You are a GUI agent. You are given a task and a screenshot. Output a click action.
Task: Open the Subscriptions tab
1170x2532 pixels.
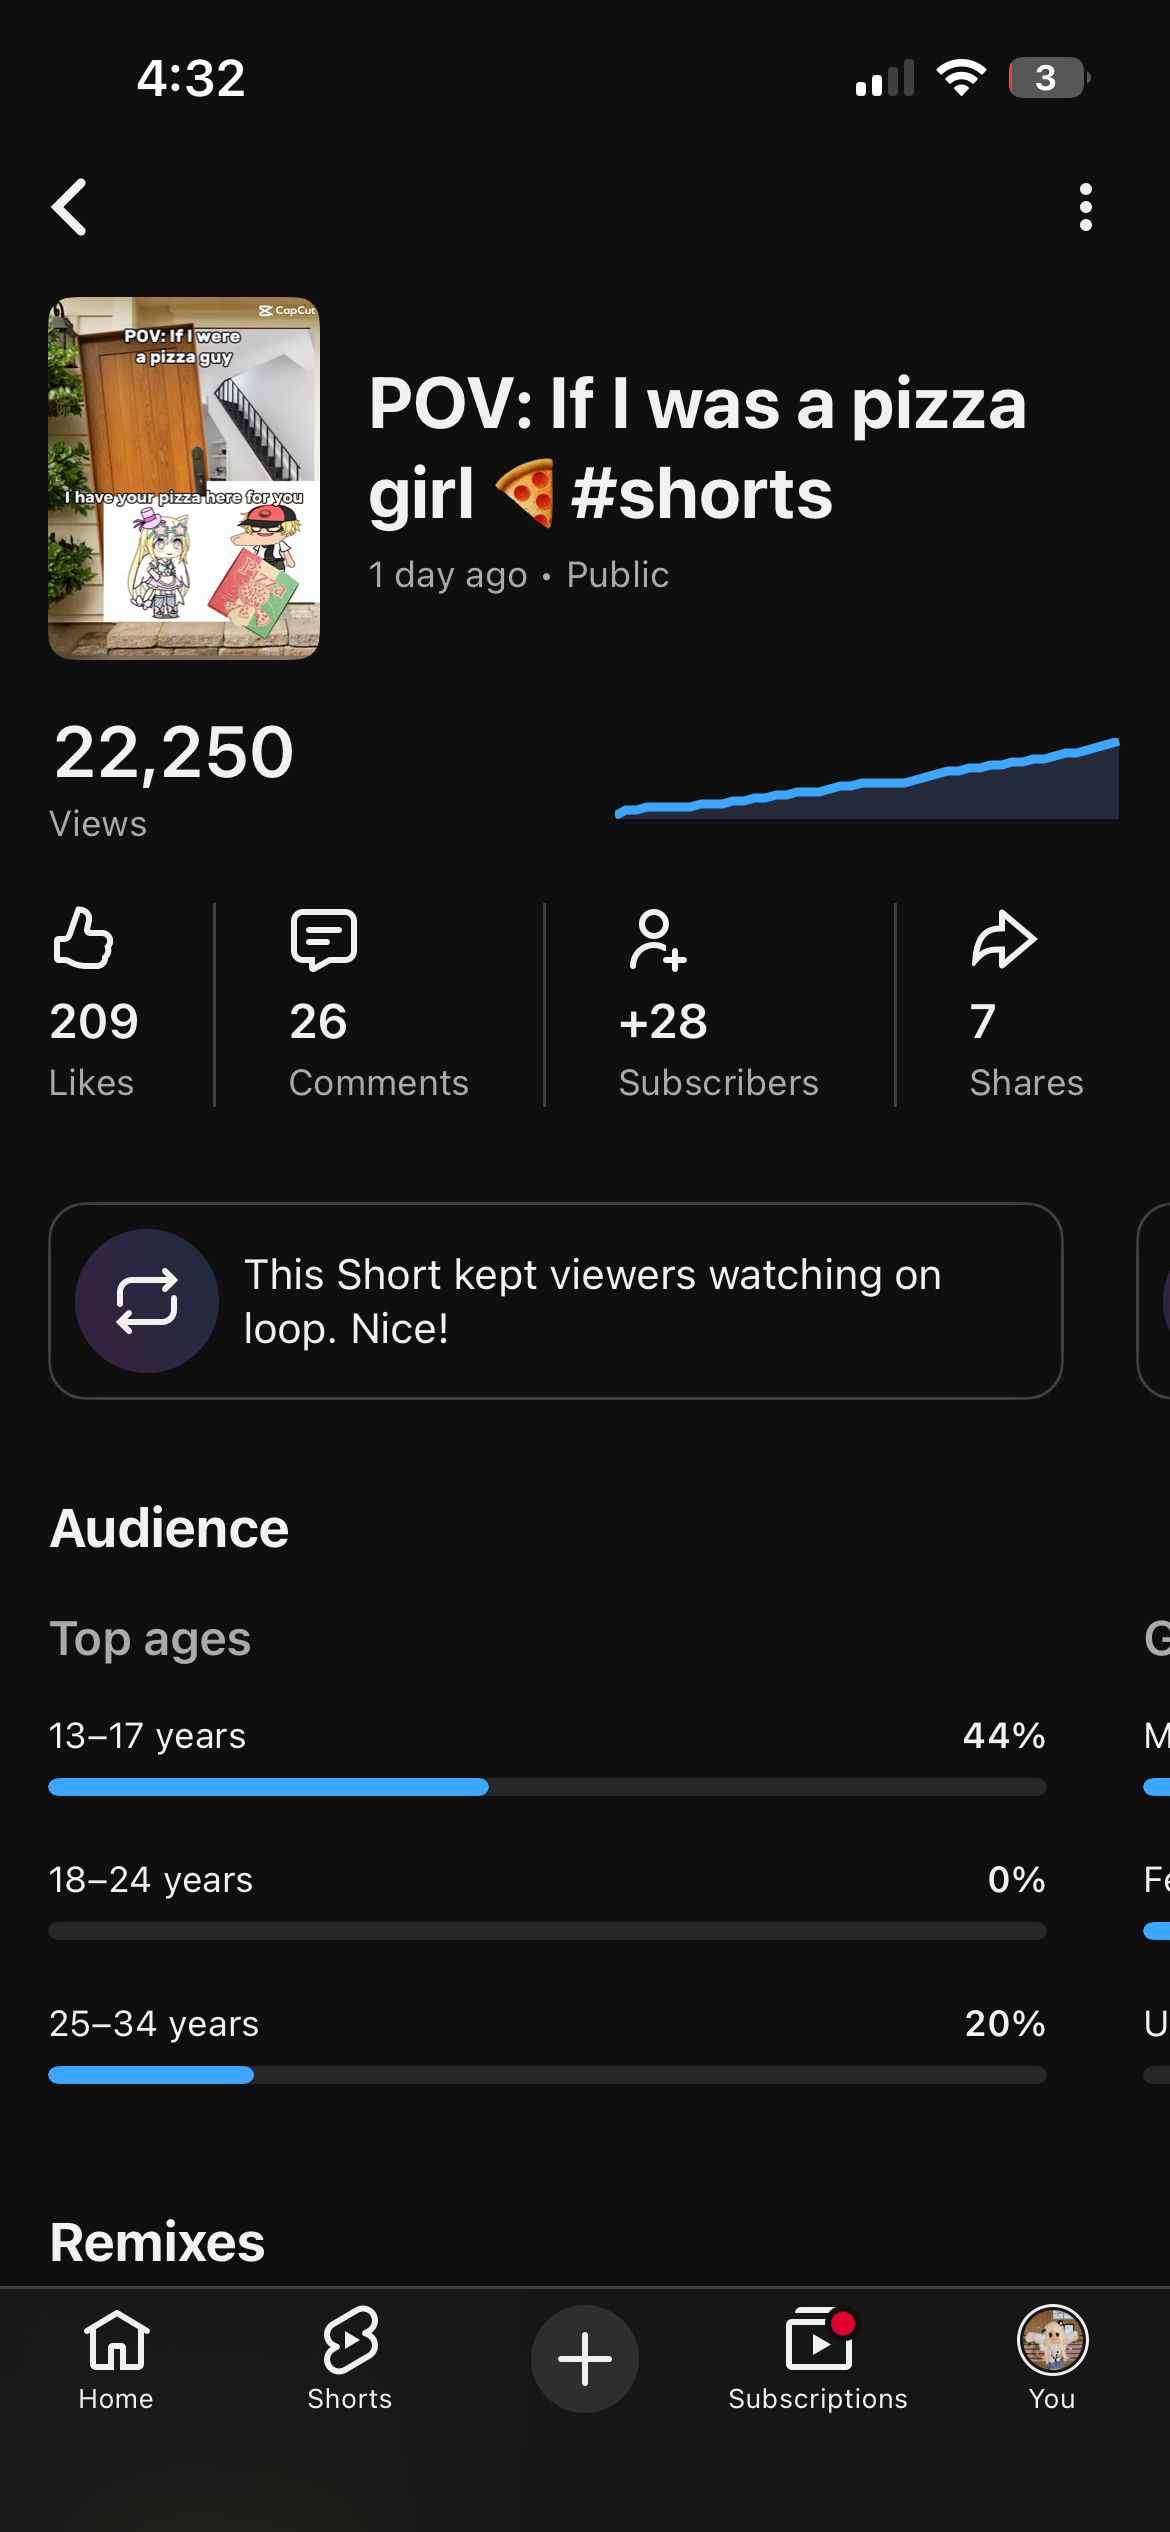point(818,2358)
